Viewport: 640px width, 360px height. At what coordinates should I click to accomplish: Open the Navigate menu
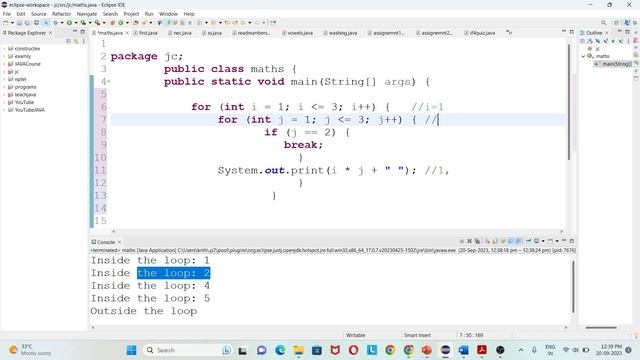[87, 14]
